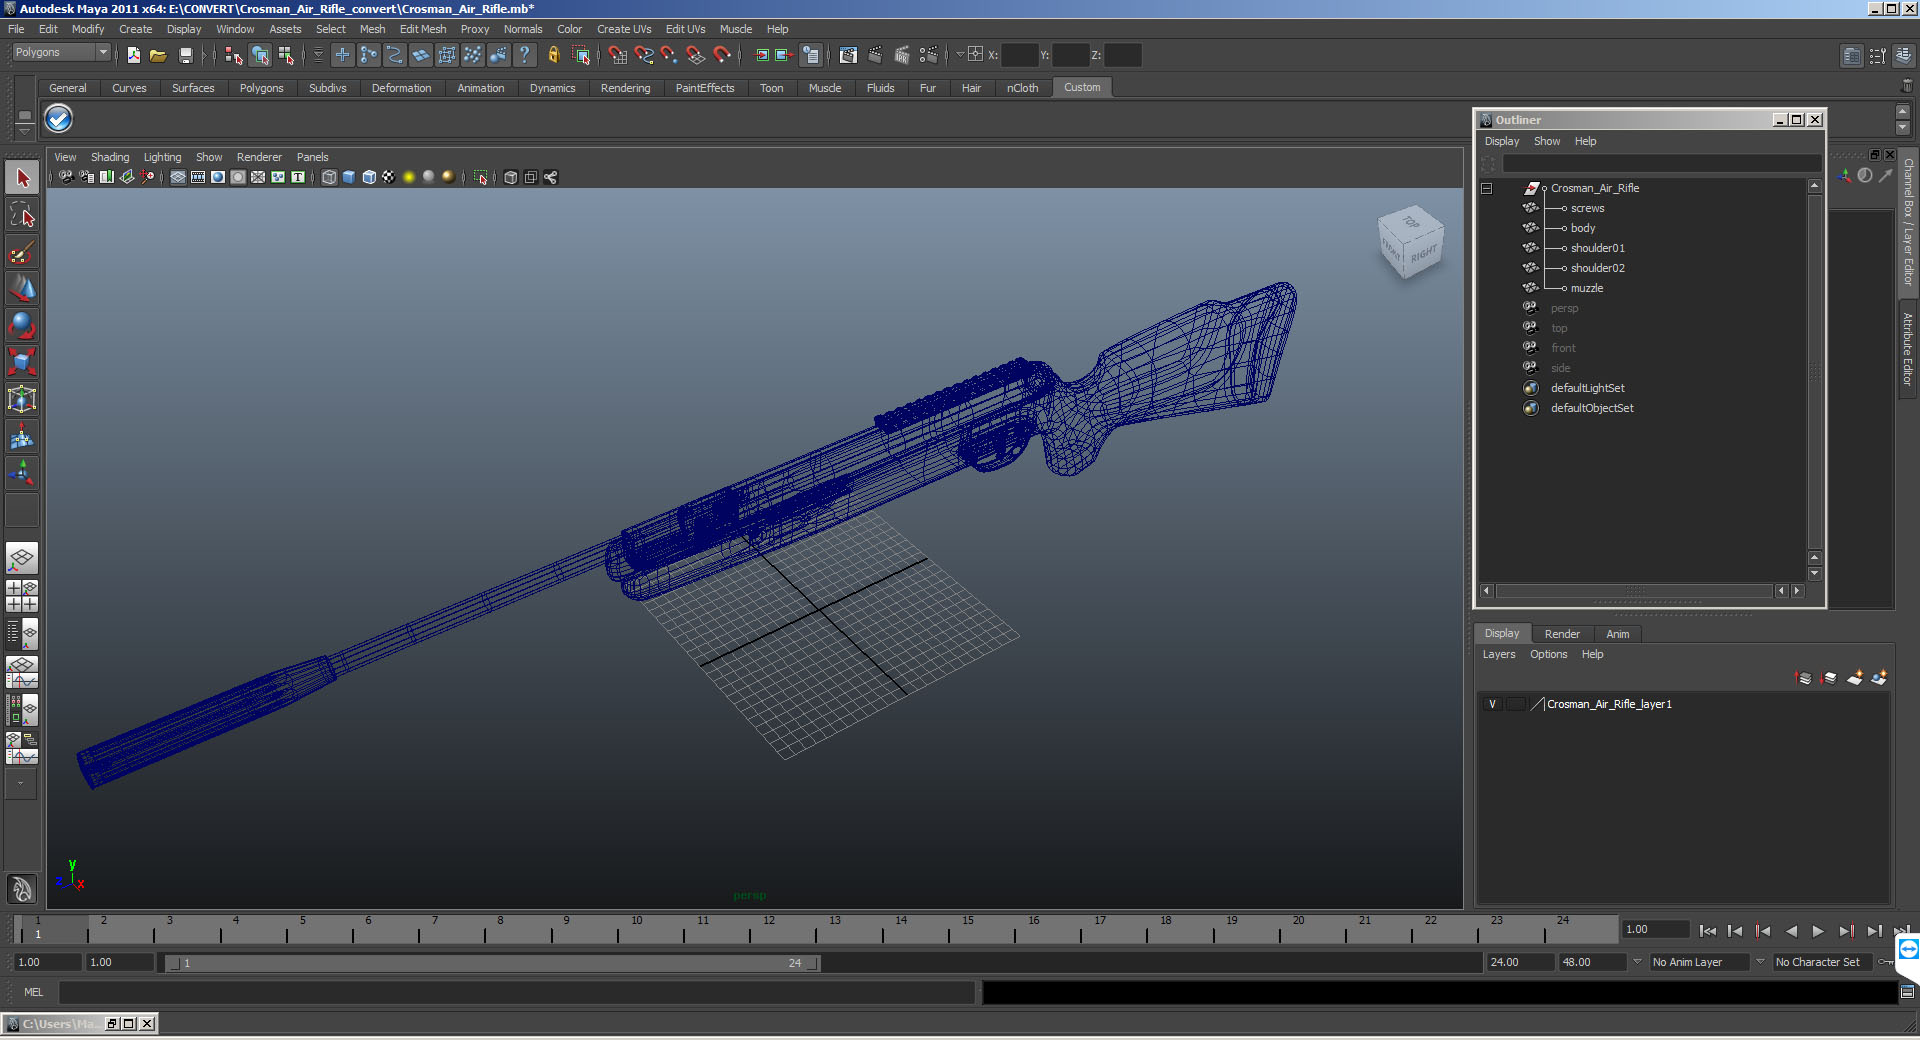Click the view cube in viewport
Screen dimensions: 1920x1040
click(x=1411, y=242)
